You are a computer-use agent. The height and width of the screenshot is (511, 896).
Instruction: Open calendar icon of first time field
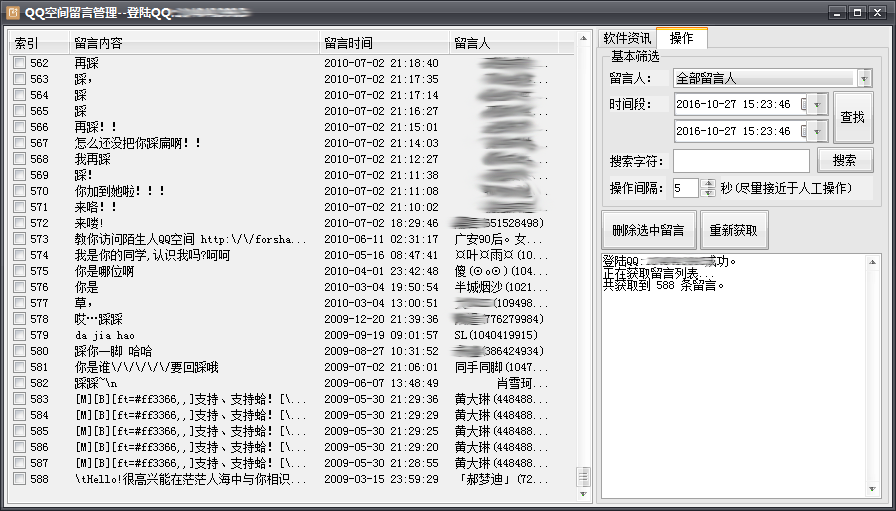(804, 104)
